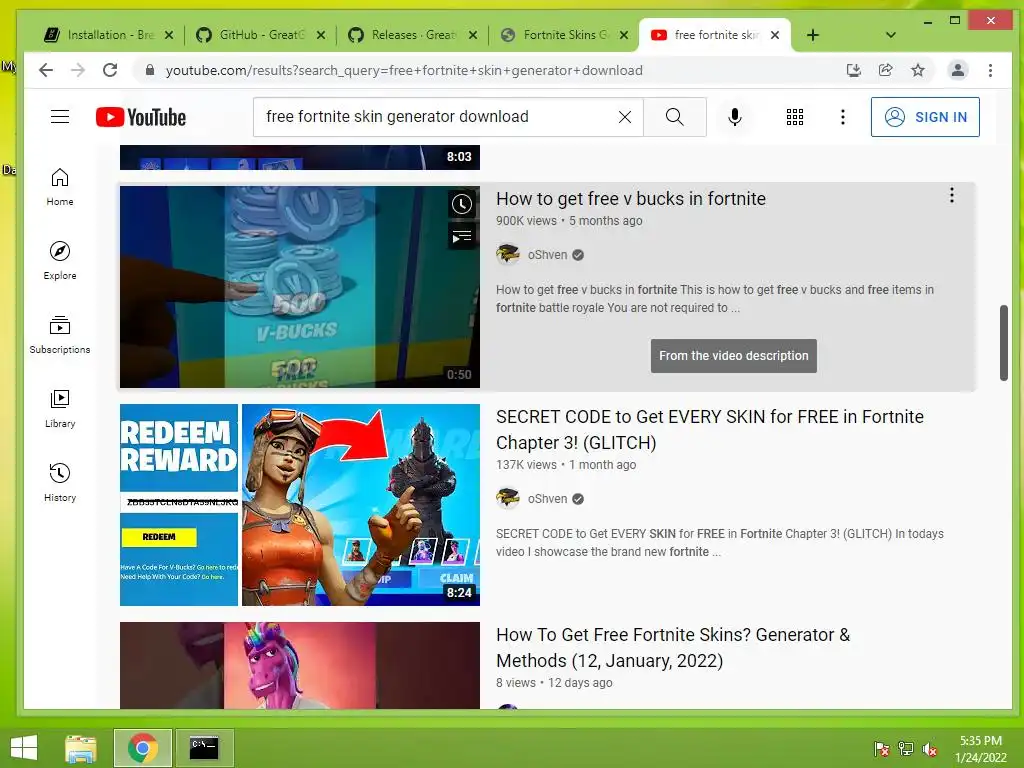Open Subscriptions in the sidebar
This screenshot has width=1024, height=768.
pyautogui.click(x=60, y=335)
